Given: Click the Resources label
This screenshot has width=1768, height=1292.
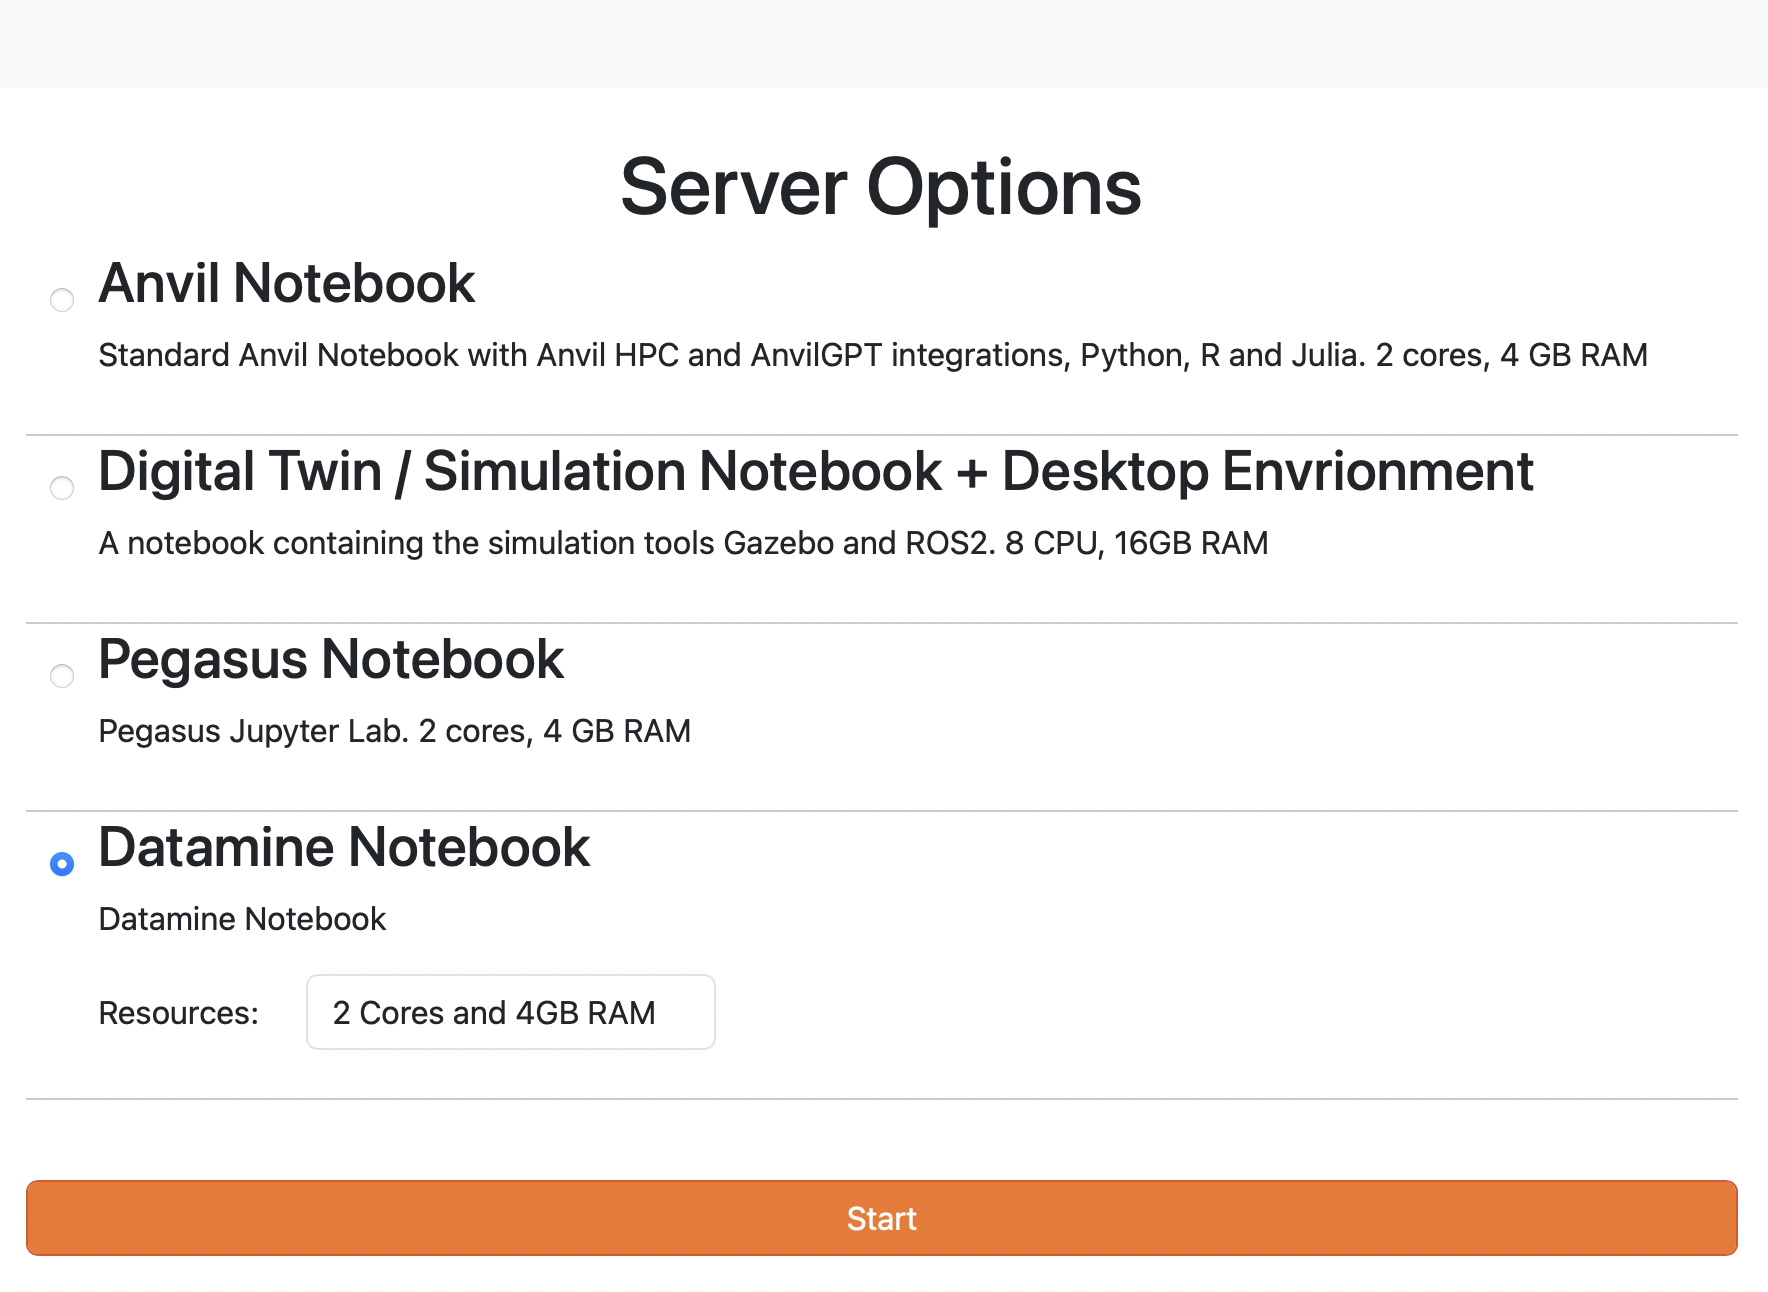Looking at the screenshot, I should click(178, 1012).
